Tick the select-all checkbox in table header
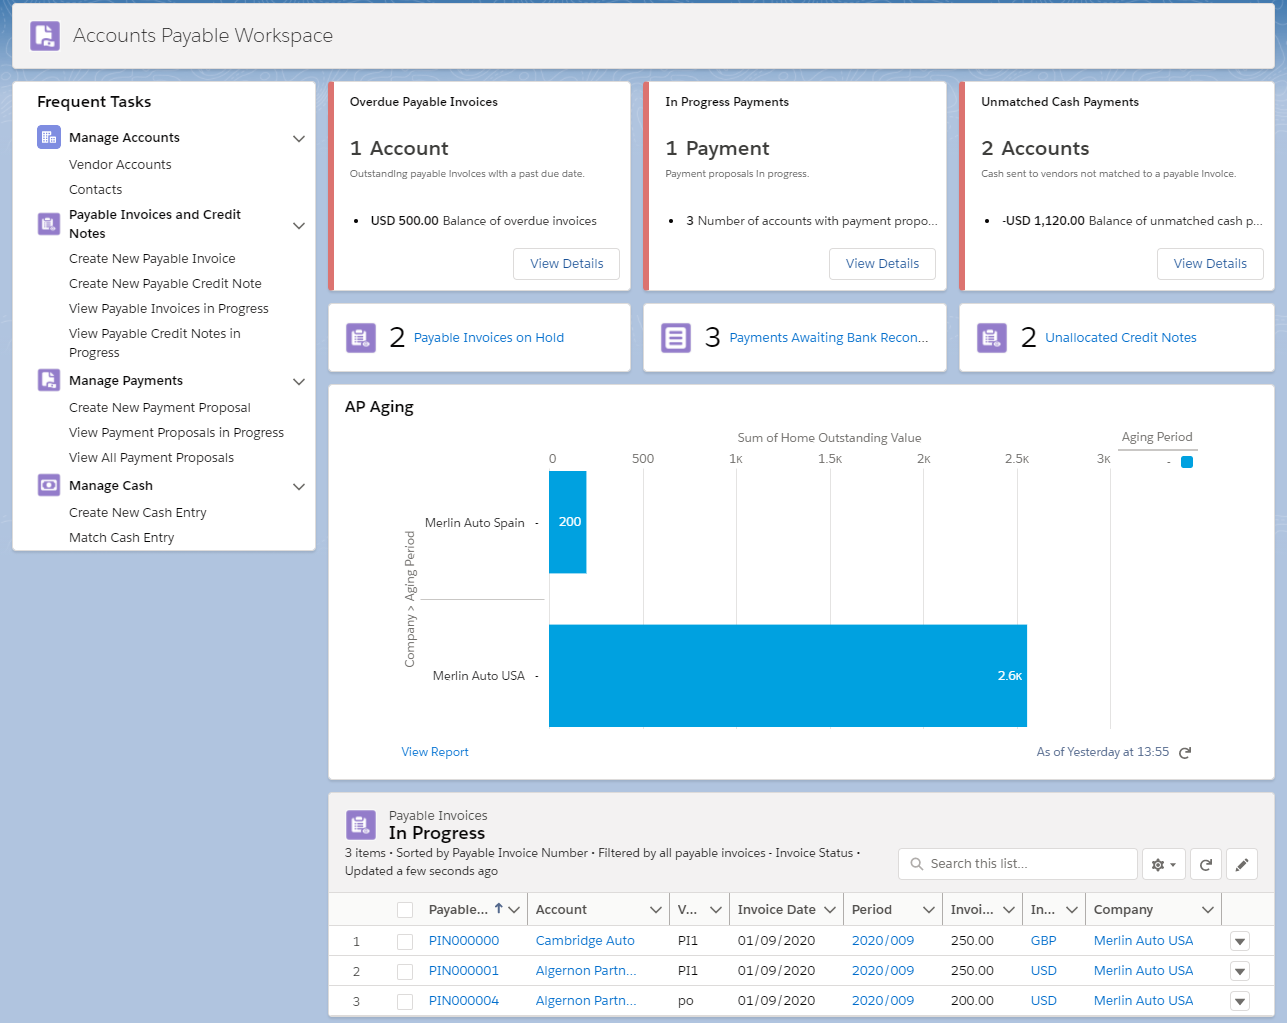This screenshot has height=1023, width=1287. point(405,910)
